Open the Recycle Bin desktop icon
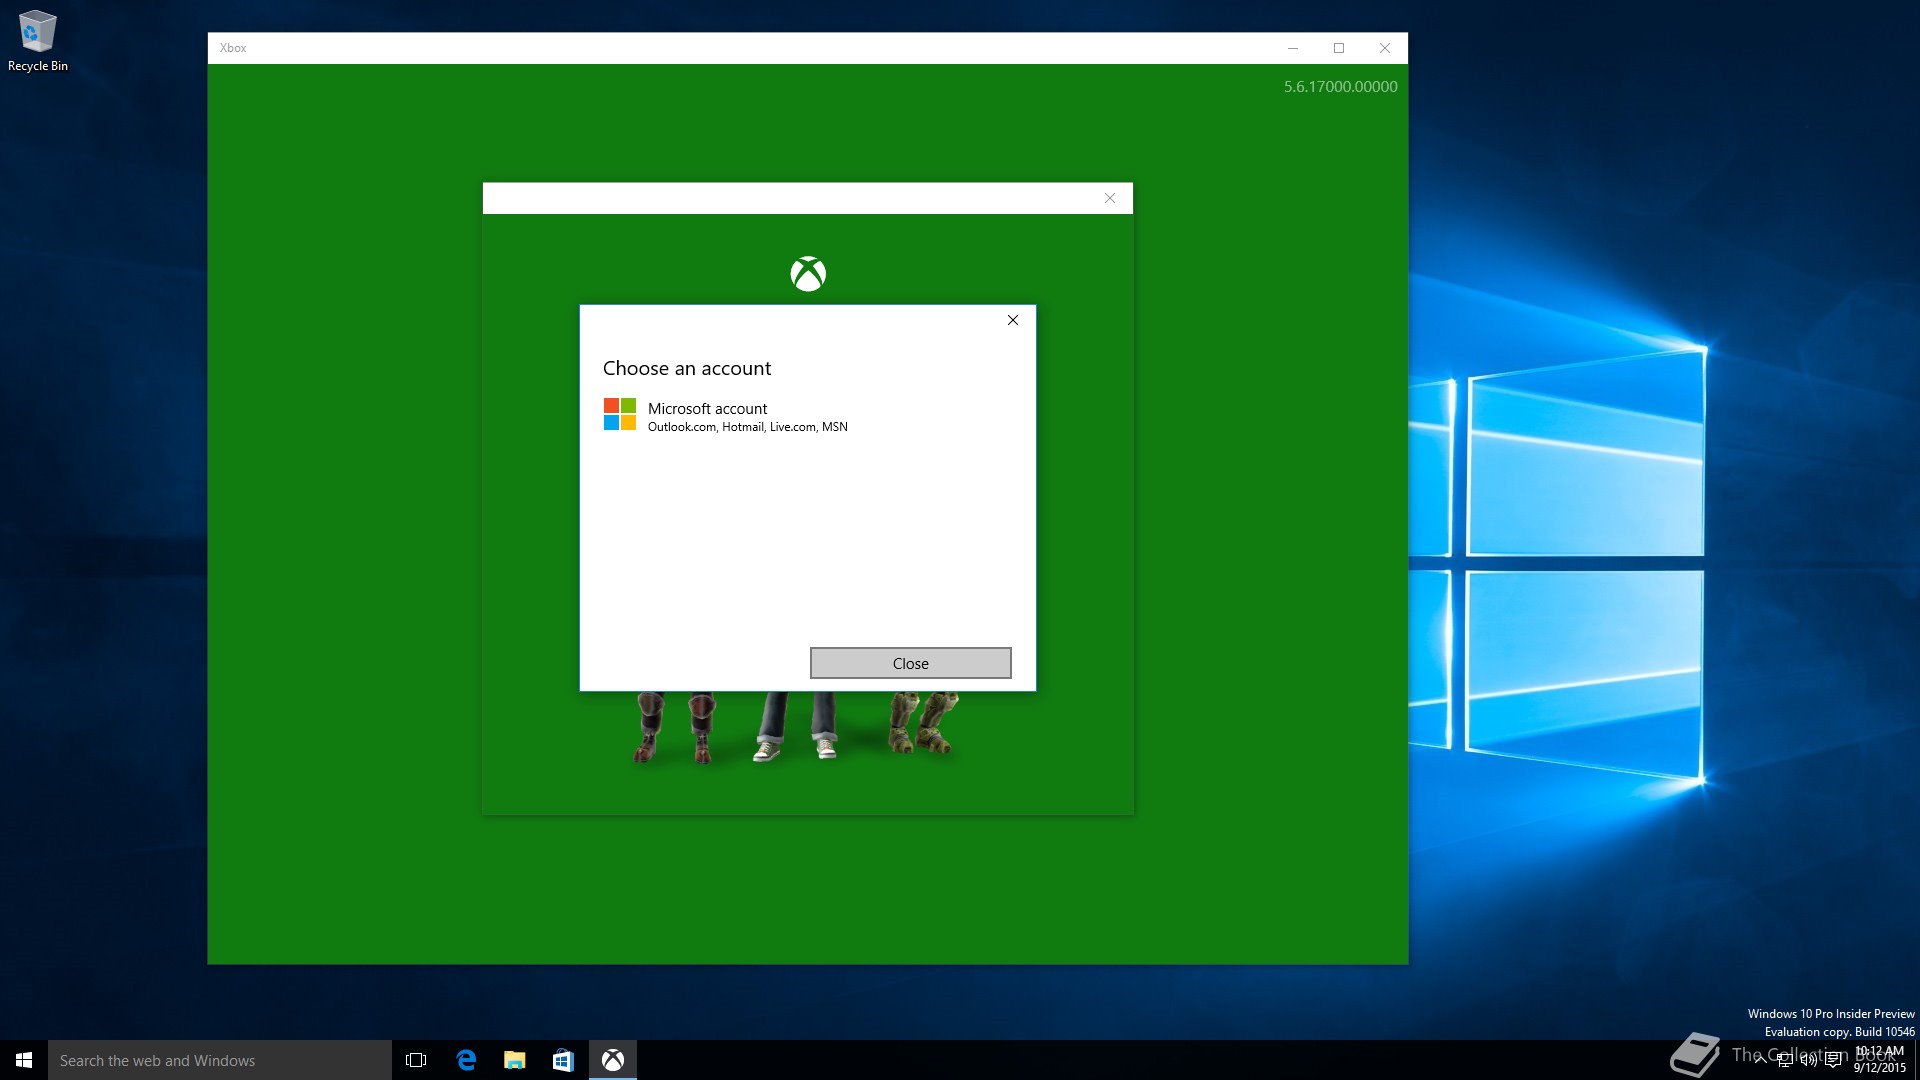The width and height of the screenshot is (1920, 1080). pos(38,42)
